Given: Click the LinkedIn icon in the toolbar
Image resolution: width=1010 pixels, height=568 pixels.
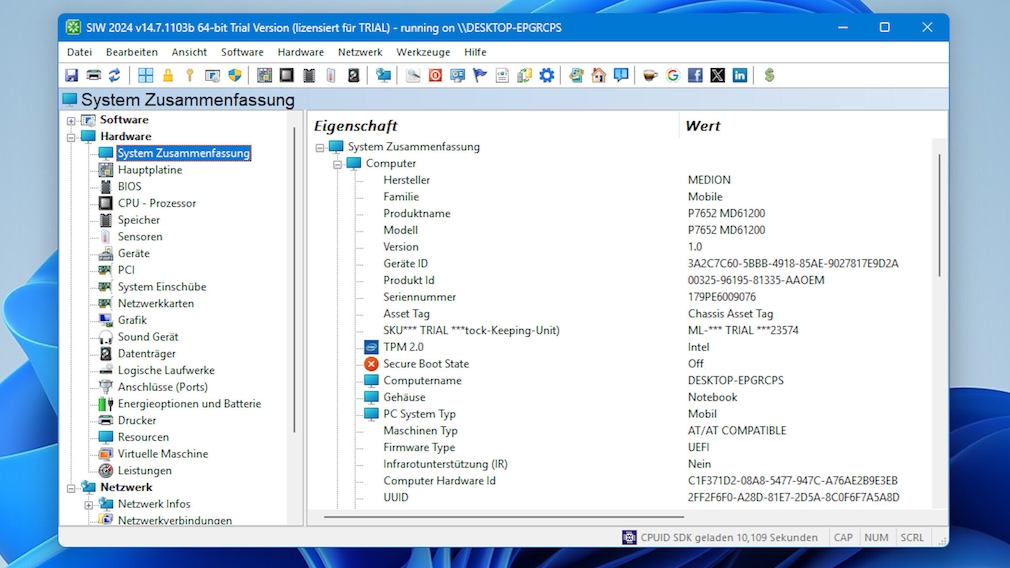Looking at the screenshot, I should tap(740, 75).
